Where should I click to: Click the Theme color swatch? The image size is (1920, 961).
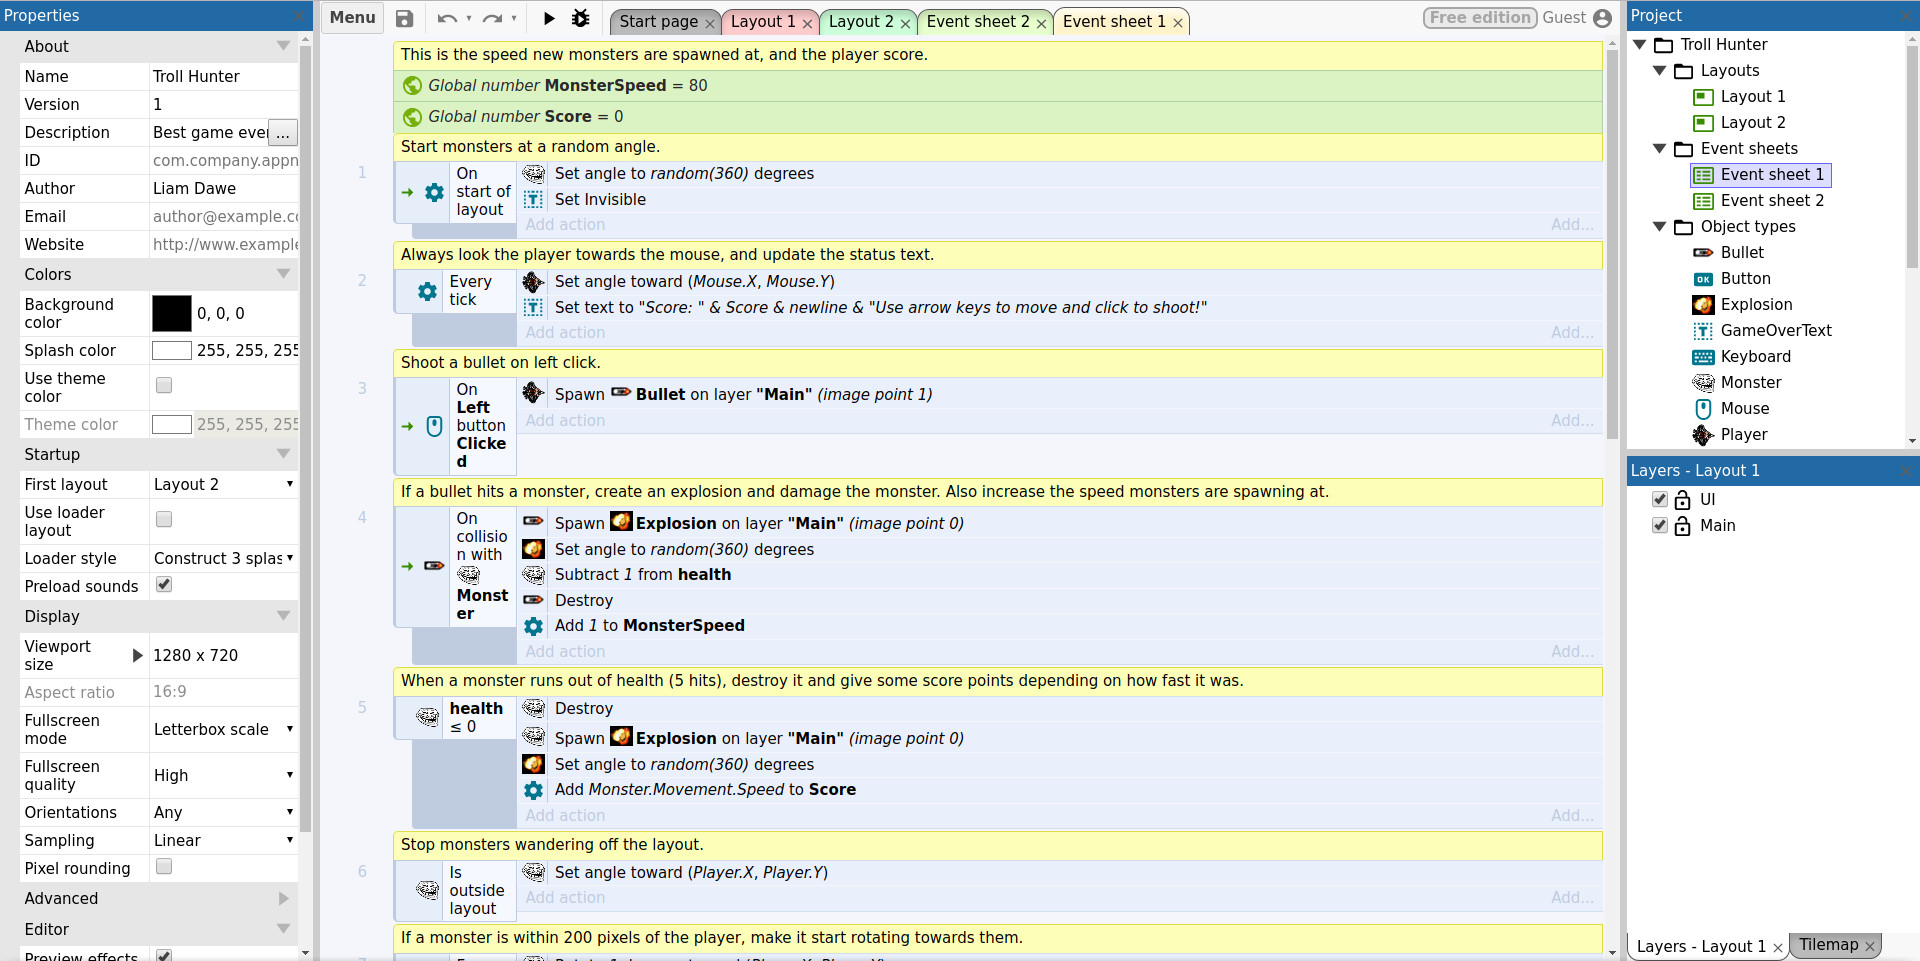click(172, 425)
